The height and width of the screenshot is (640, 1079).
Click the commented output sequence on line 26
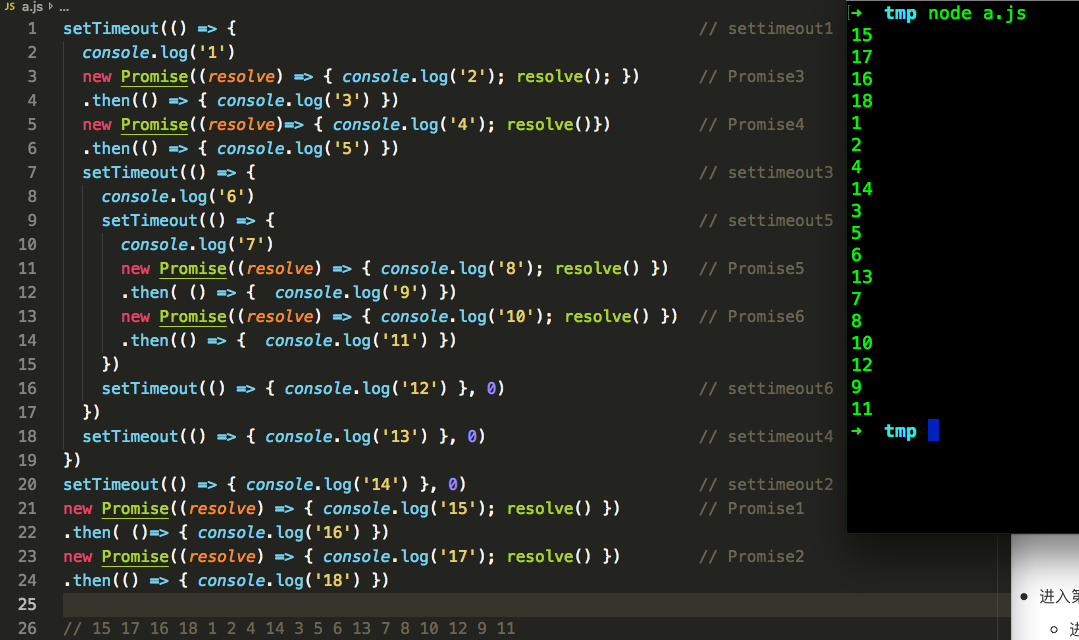tap(289, 628)
